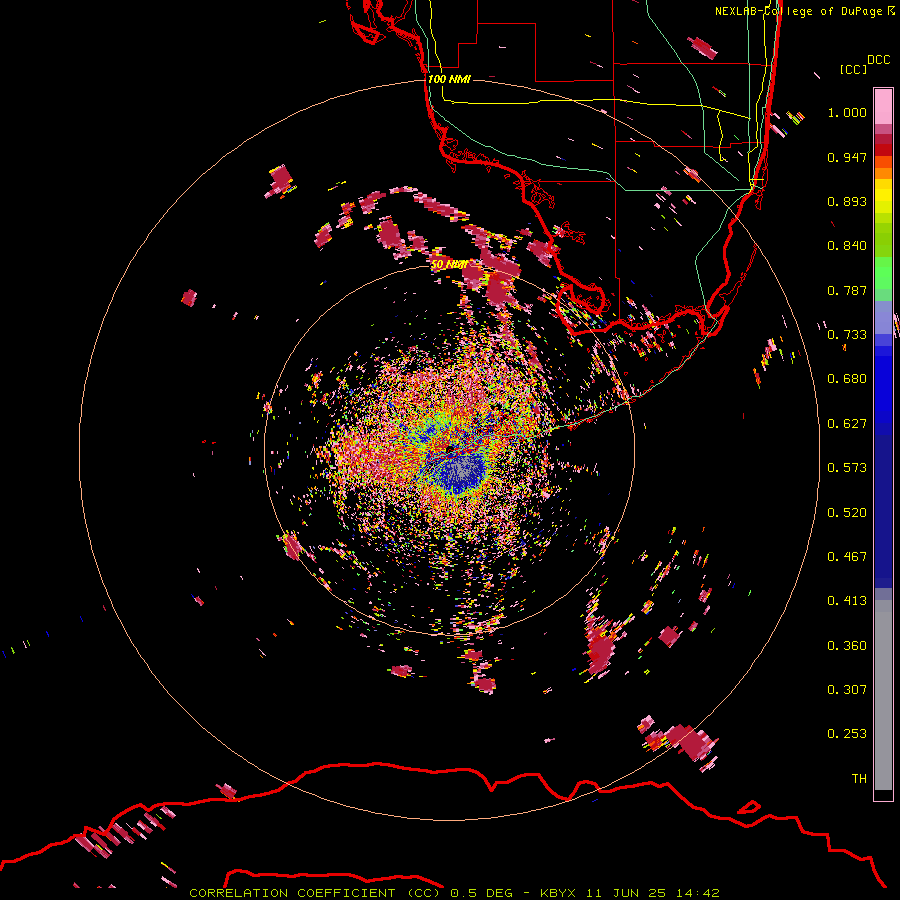
Task: Click the DCC product label
Action: [x=878, y=60]
